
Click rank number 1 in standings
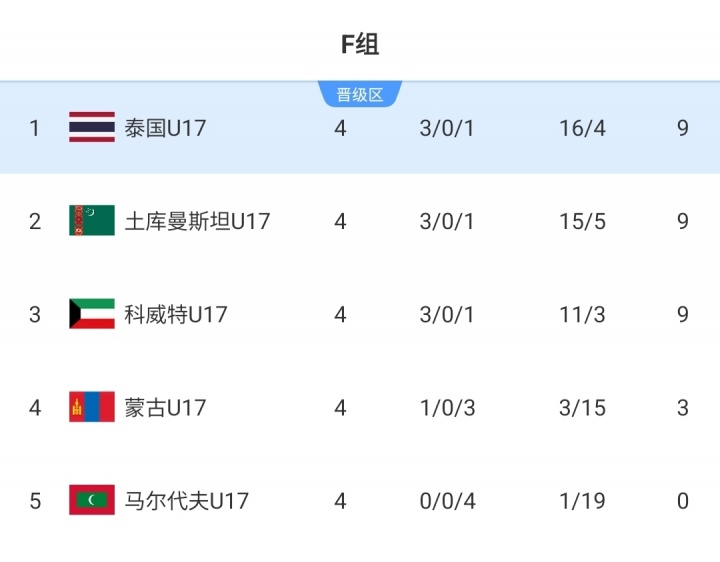coord(35,128)
